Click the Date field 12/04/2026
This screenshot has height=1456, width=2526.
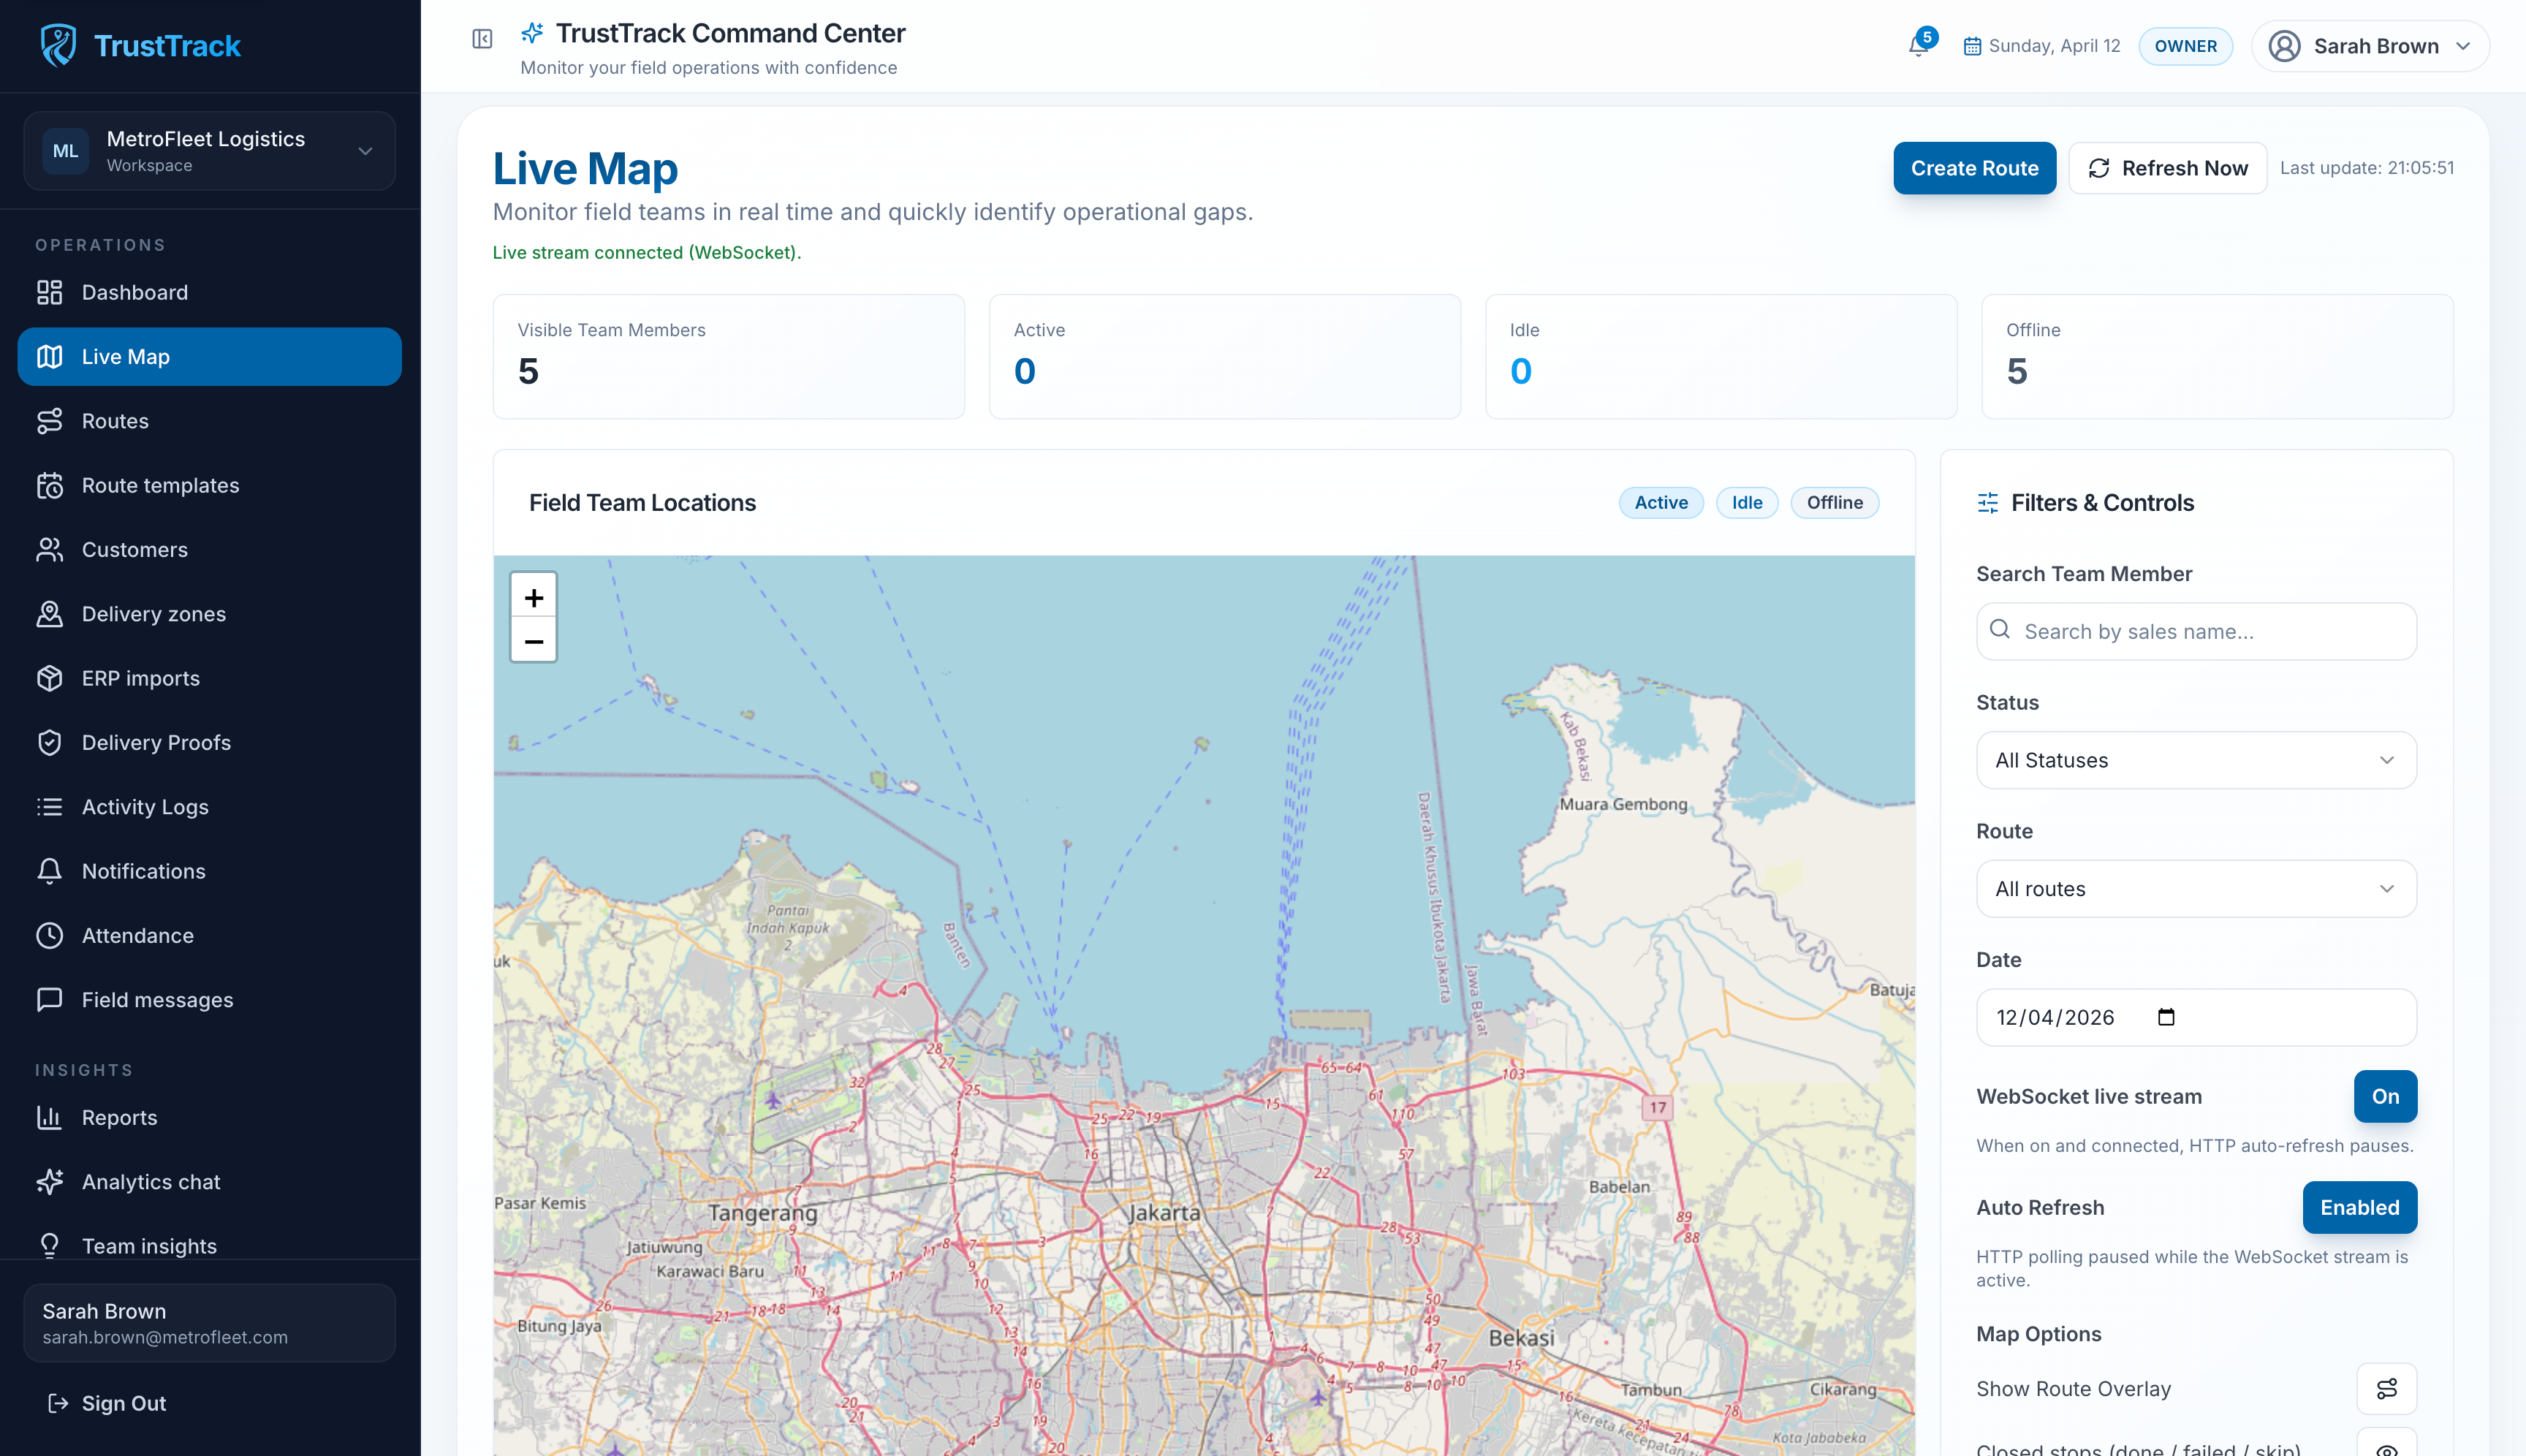point(2196,1017)
